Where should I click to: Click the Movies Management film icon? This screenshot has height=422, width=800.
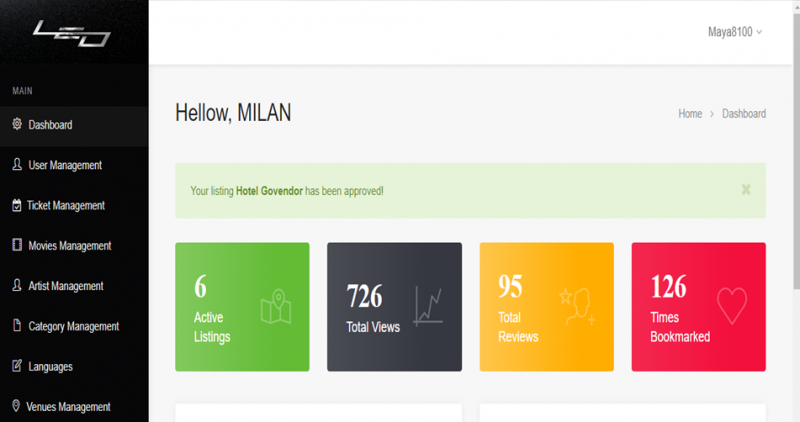point(17,245)
